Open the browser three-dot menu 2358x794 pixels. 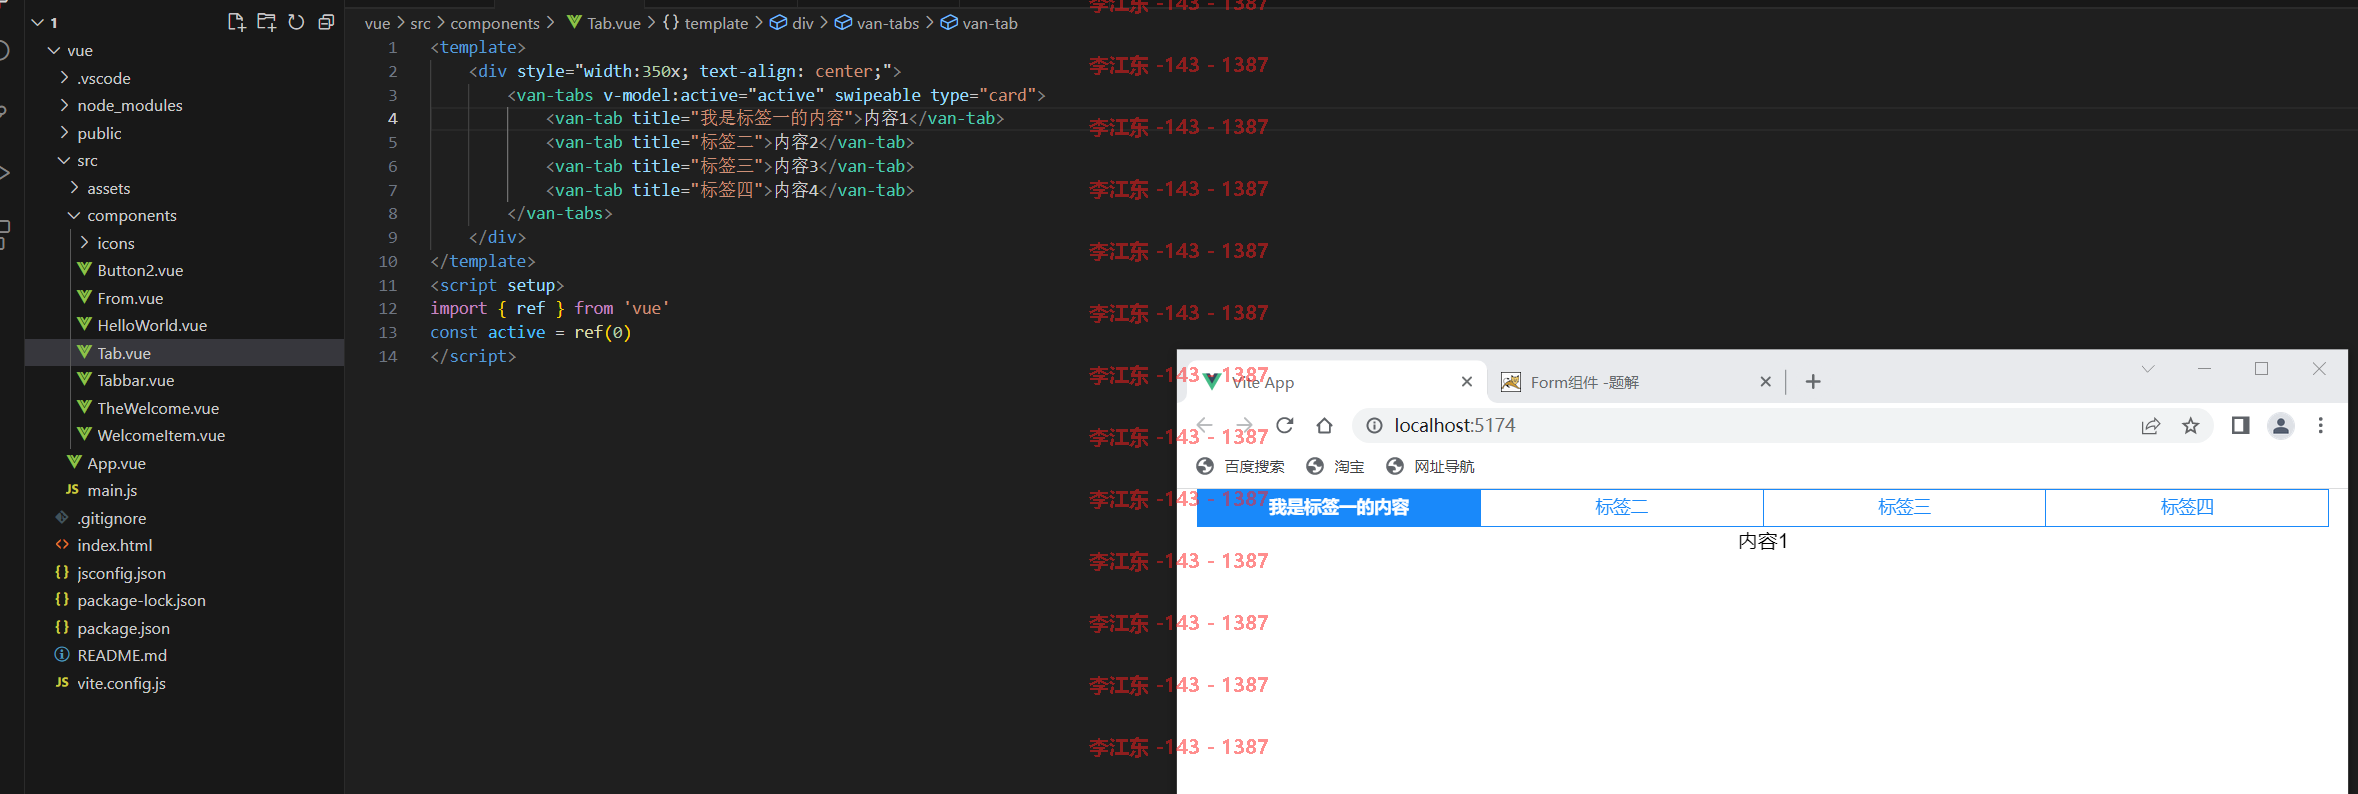tap(2320, 426)
